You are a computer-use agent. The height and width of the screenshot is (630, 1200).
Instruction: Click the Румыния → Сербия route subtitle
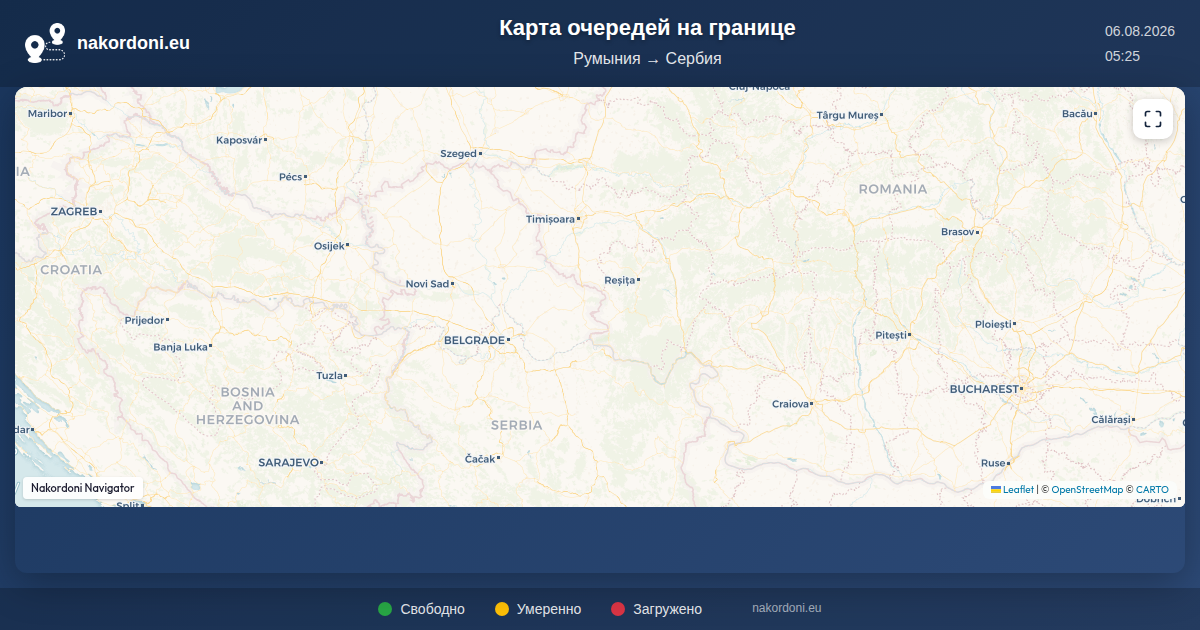[647, 59]
